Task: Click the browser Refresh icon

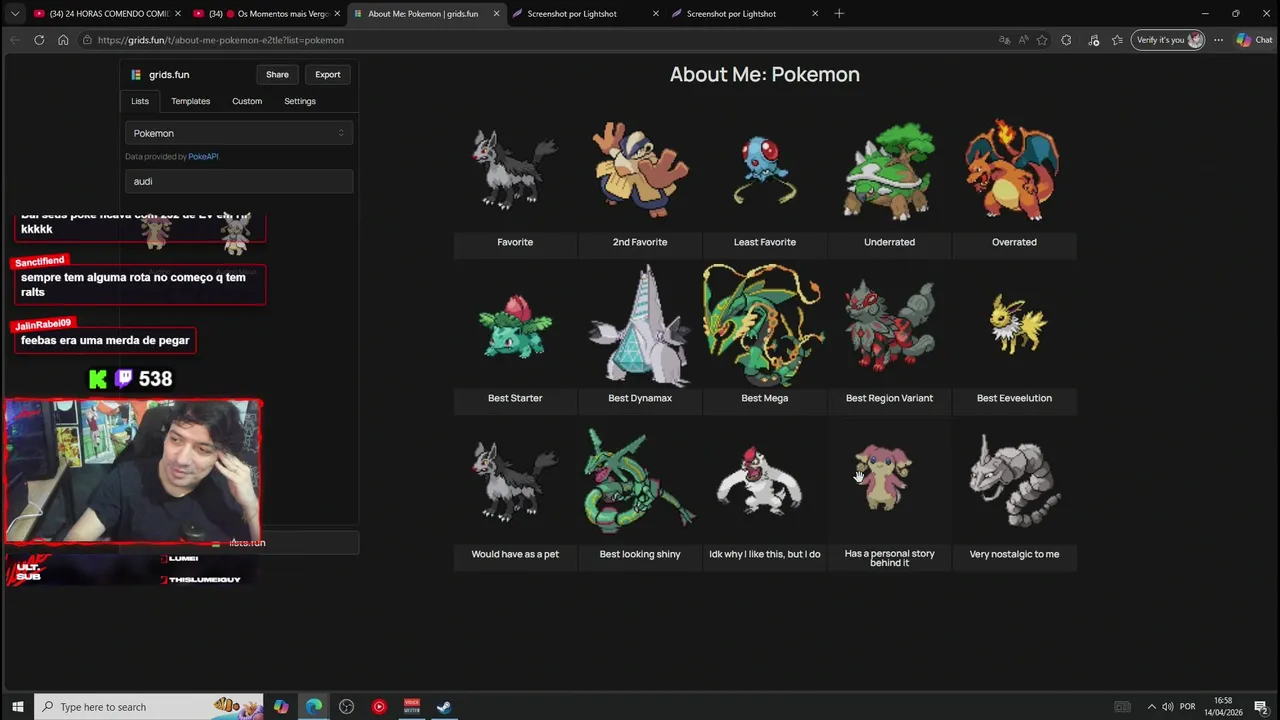Action: tap(39, 40)
